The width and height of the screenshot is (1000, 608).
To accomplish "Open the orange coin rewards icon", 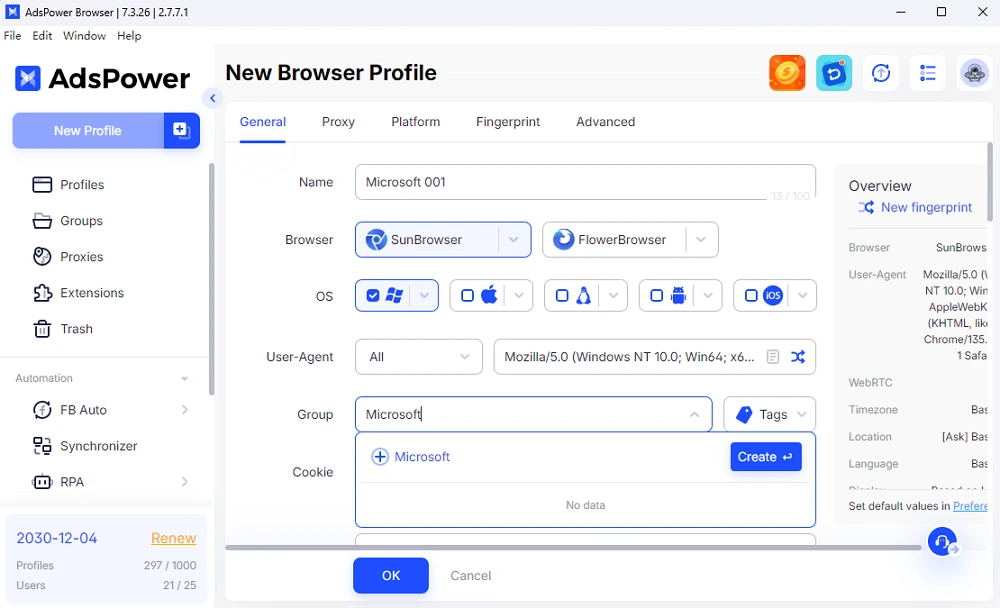I will point(787,73).
